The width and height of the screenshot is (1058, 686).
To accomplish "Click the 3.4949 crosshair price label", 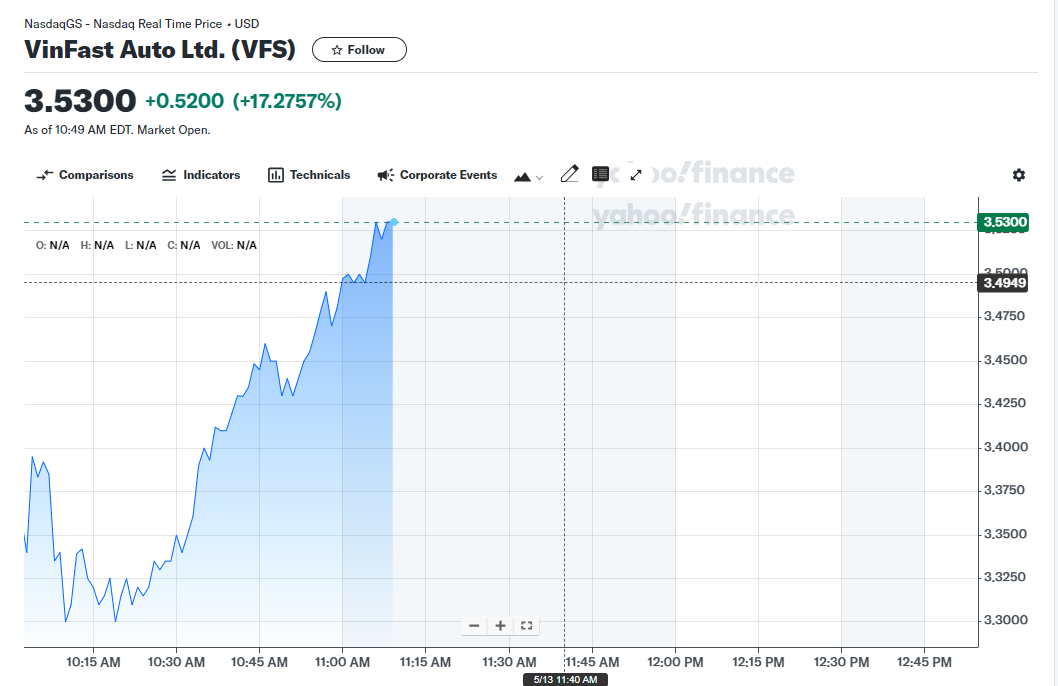I will click(1003, 283).
